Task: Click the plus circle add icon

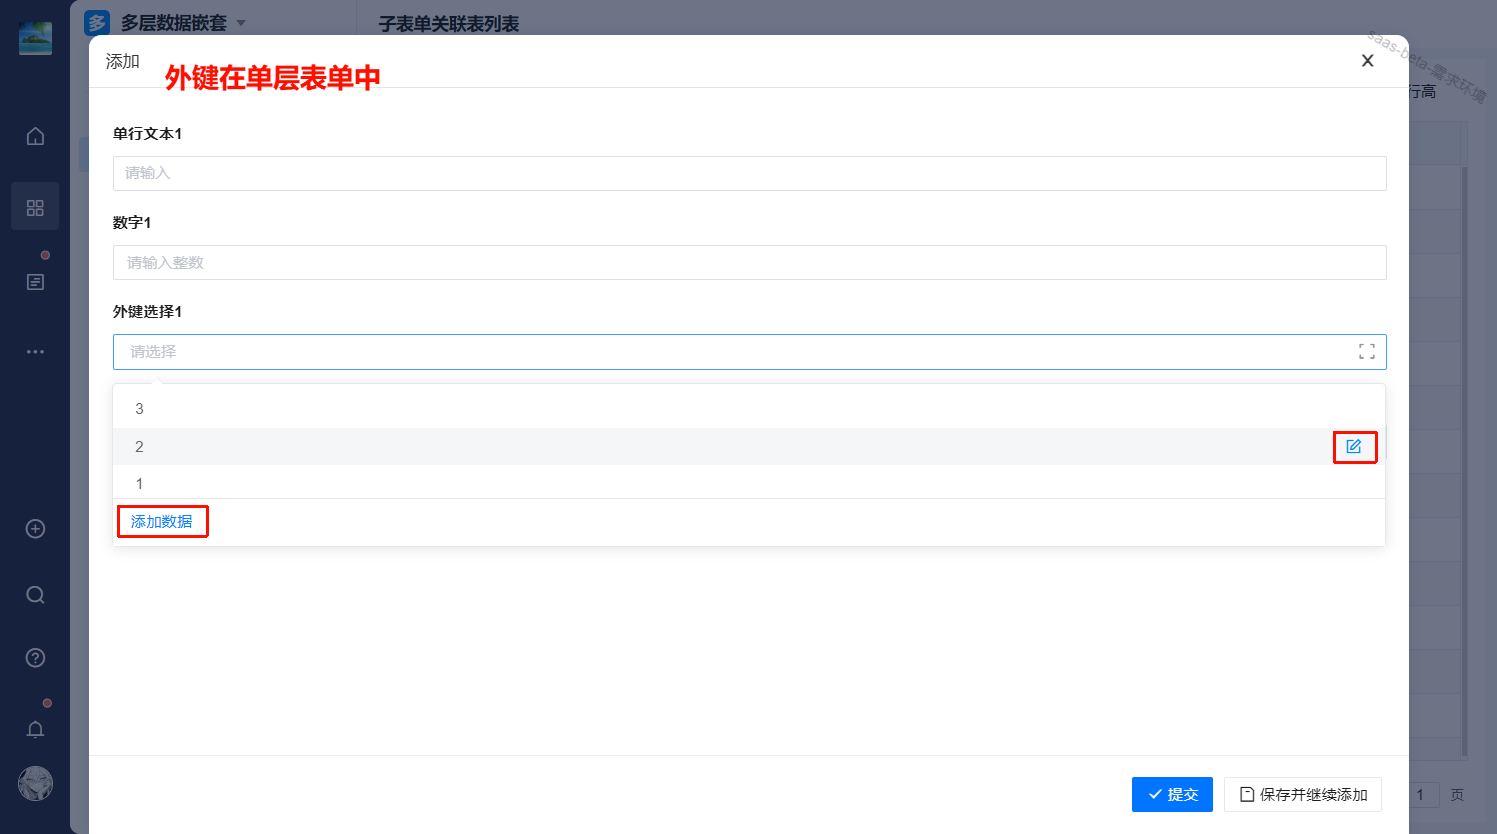Action: coord(35,529)
